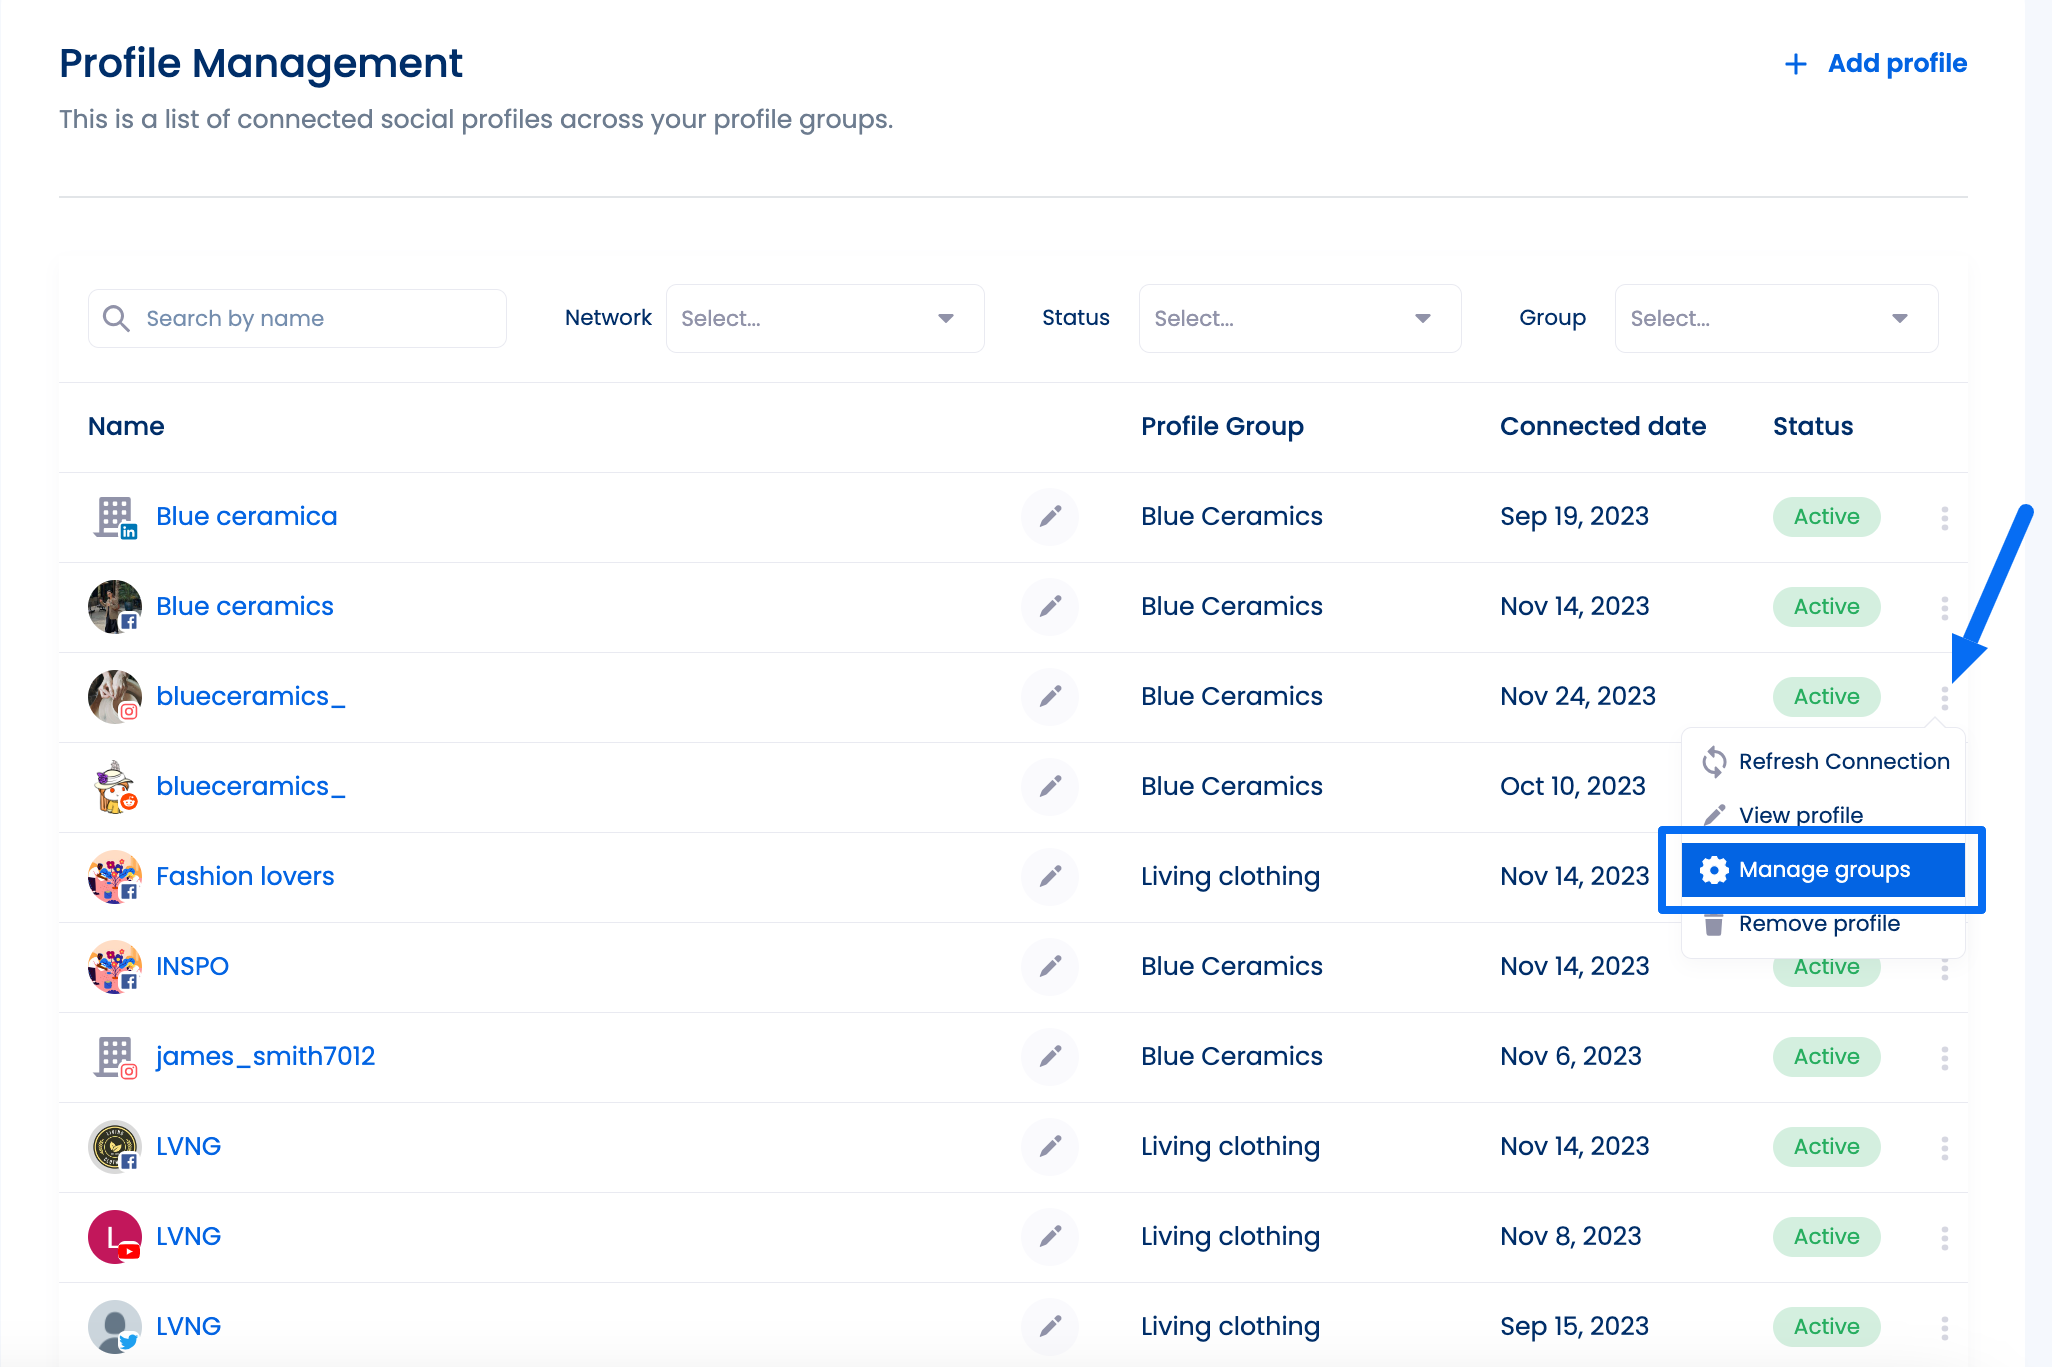Click the LVNG Facebook avatar
This screenshot has width=2052, height=1367.
click(115, 1147)
